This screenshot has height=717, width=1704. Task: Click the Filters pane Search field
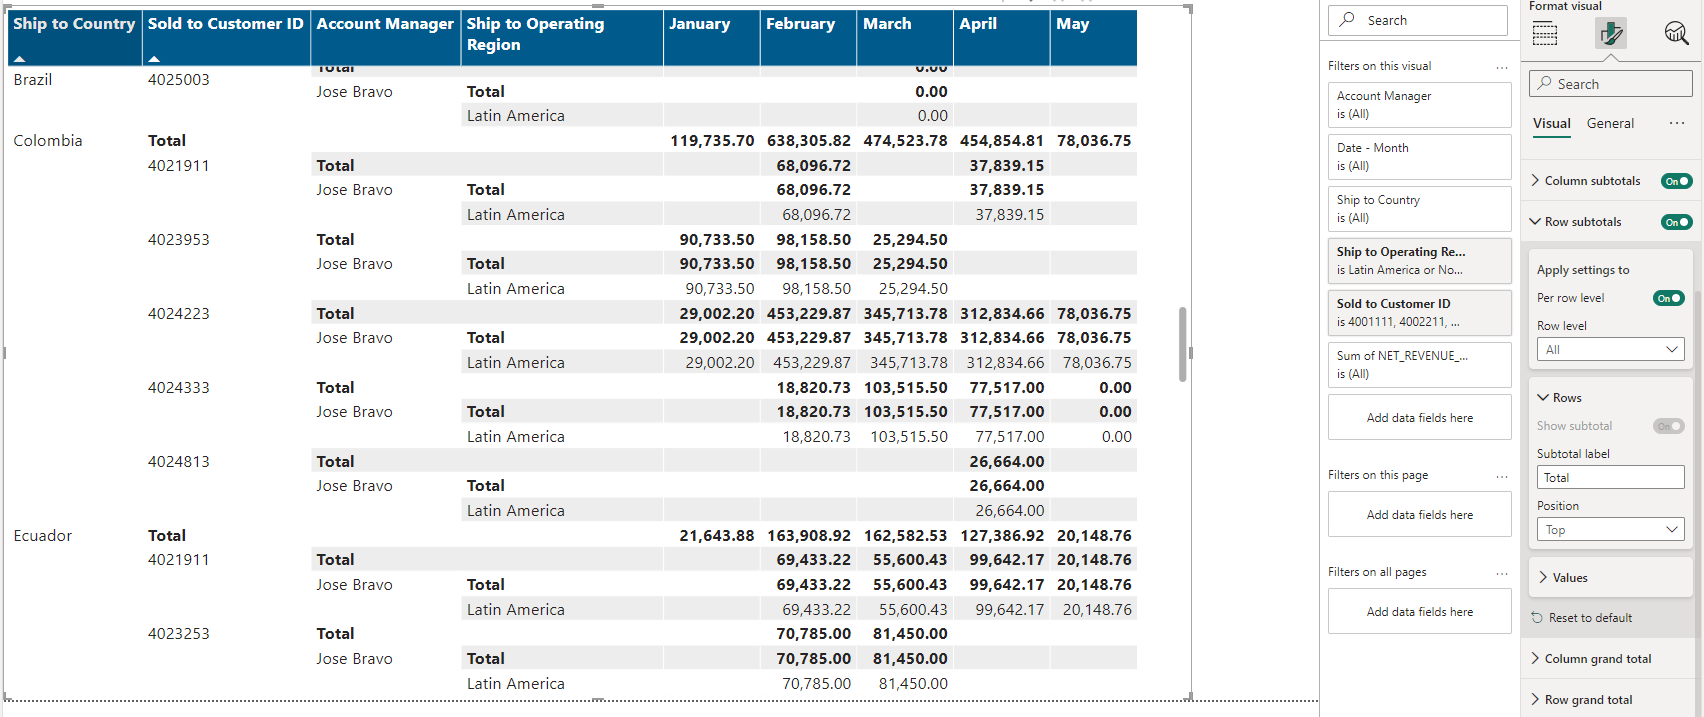(1418, 20)
